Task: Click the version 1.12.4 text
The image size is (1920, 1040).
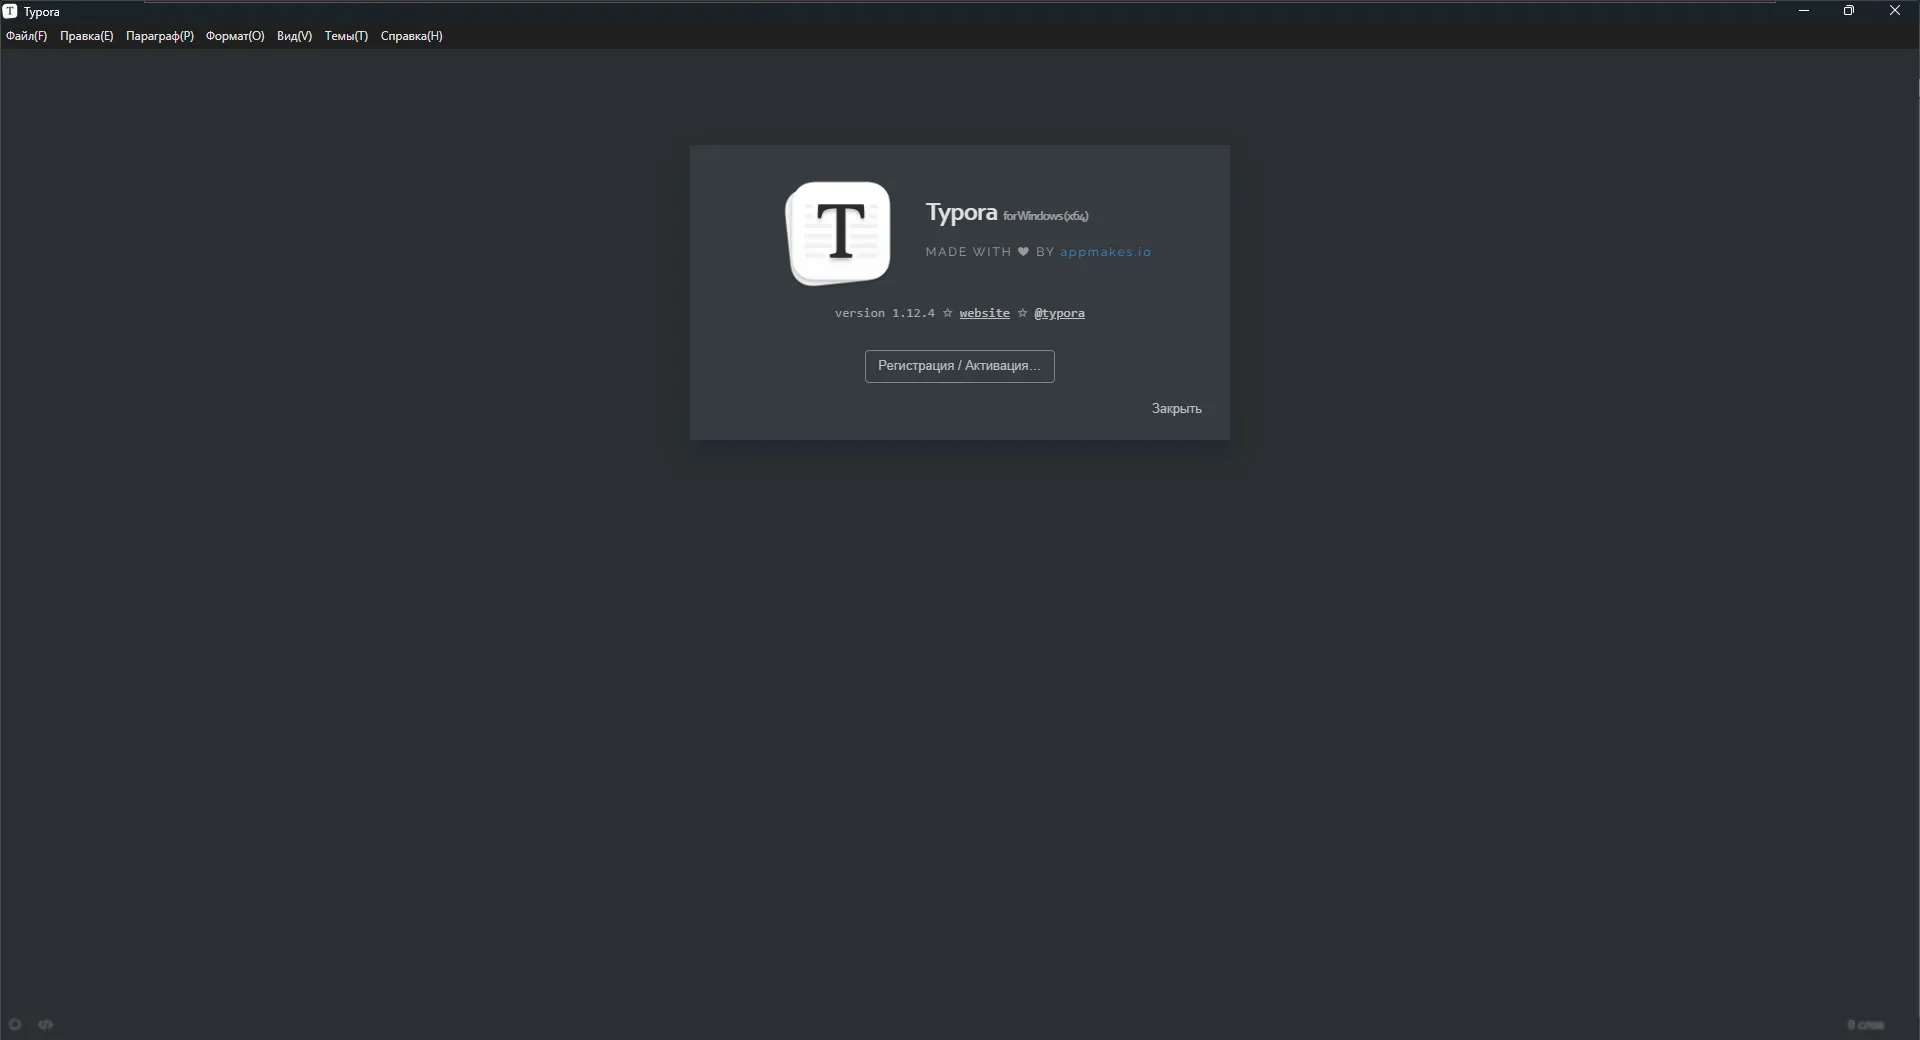Action: point(885,313)
